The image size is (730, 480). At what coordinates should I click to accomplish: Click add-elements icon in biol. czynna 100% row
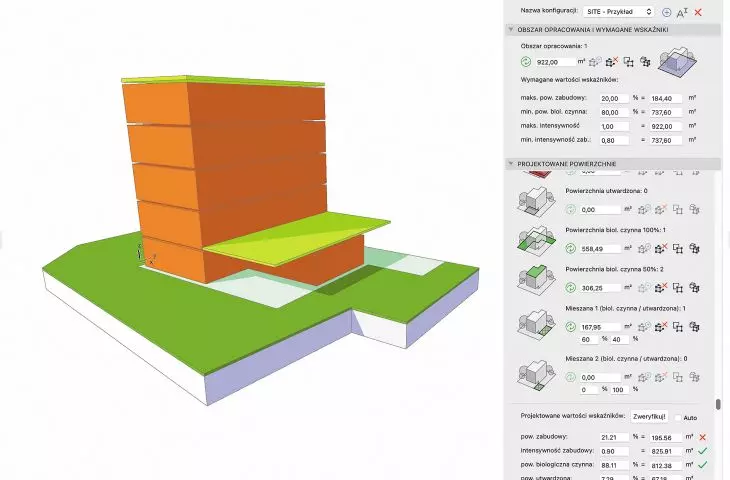[x=644, y=249]
